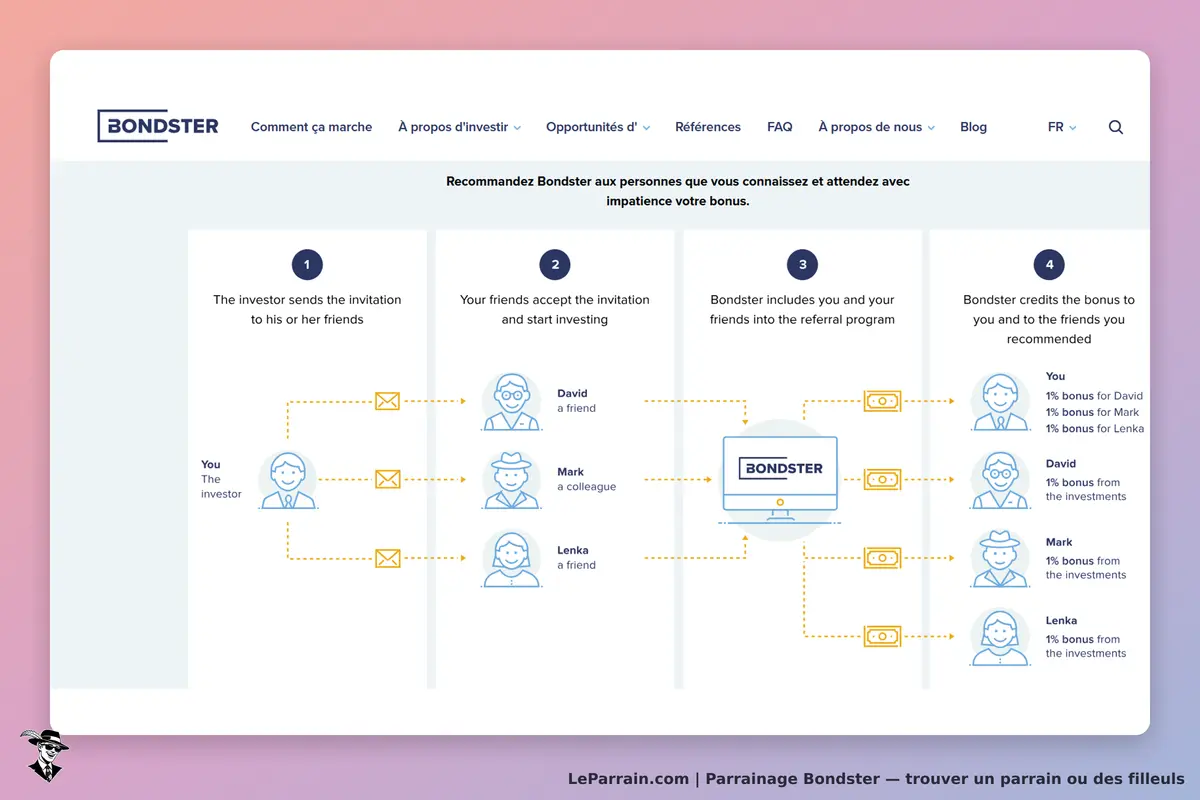Image resolution: width=1200 pixels, height=800 pixels.
Task: Click the bottom envelope icon toward Lenka
Action: pos(387,558)
